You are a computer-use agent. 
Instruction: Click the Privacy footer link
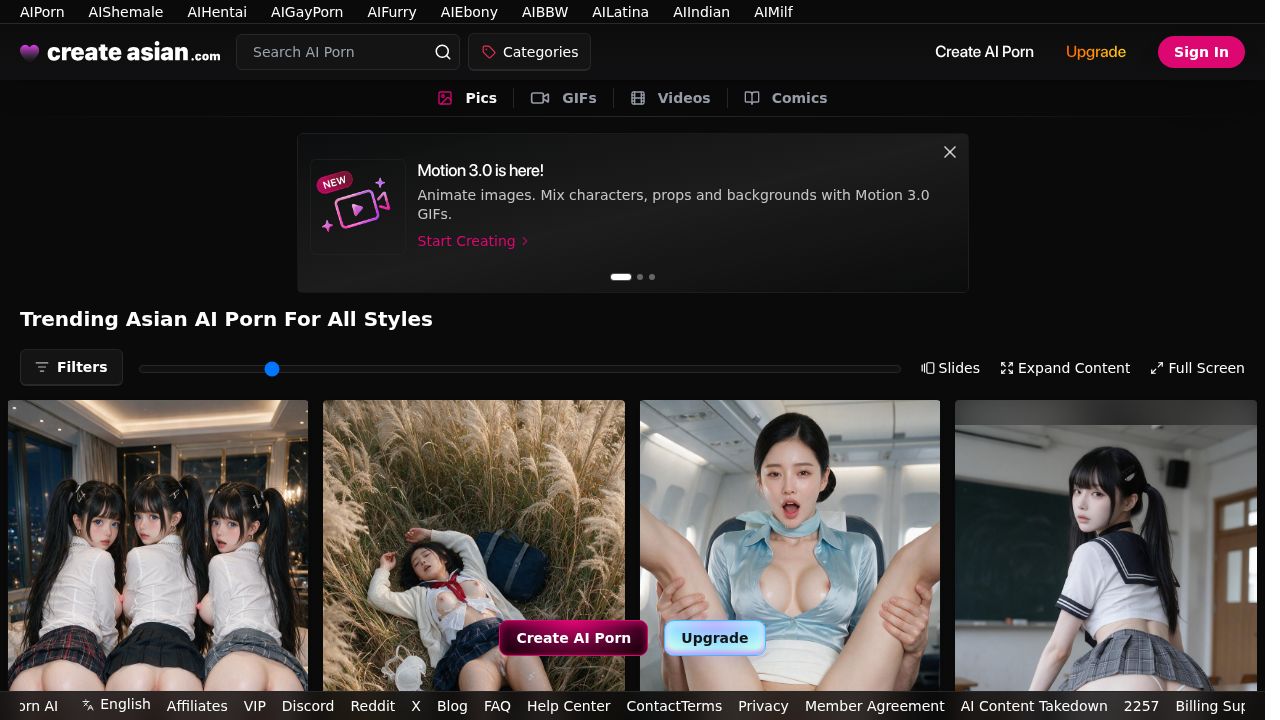click(x=763, y=706)
